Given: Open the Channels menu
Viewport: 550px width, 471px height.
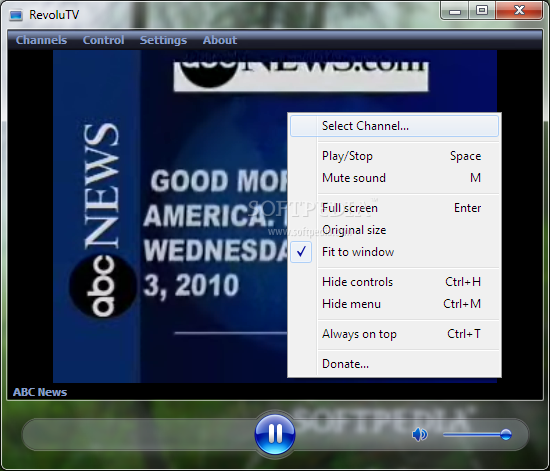Looking at the screenshot, I should point(41,40).
